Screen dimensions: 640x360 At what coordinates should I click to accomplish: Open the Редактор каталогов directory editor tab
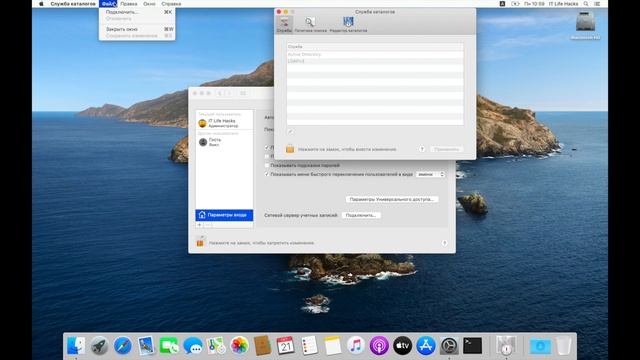click(x=348, y=24)
